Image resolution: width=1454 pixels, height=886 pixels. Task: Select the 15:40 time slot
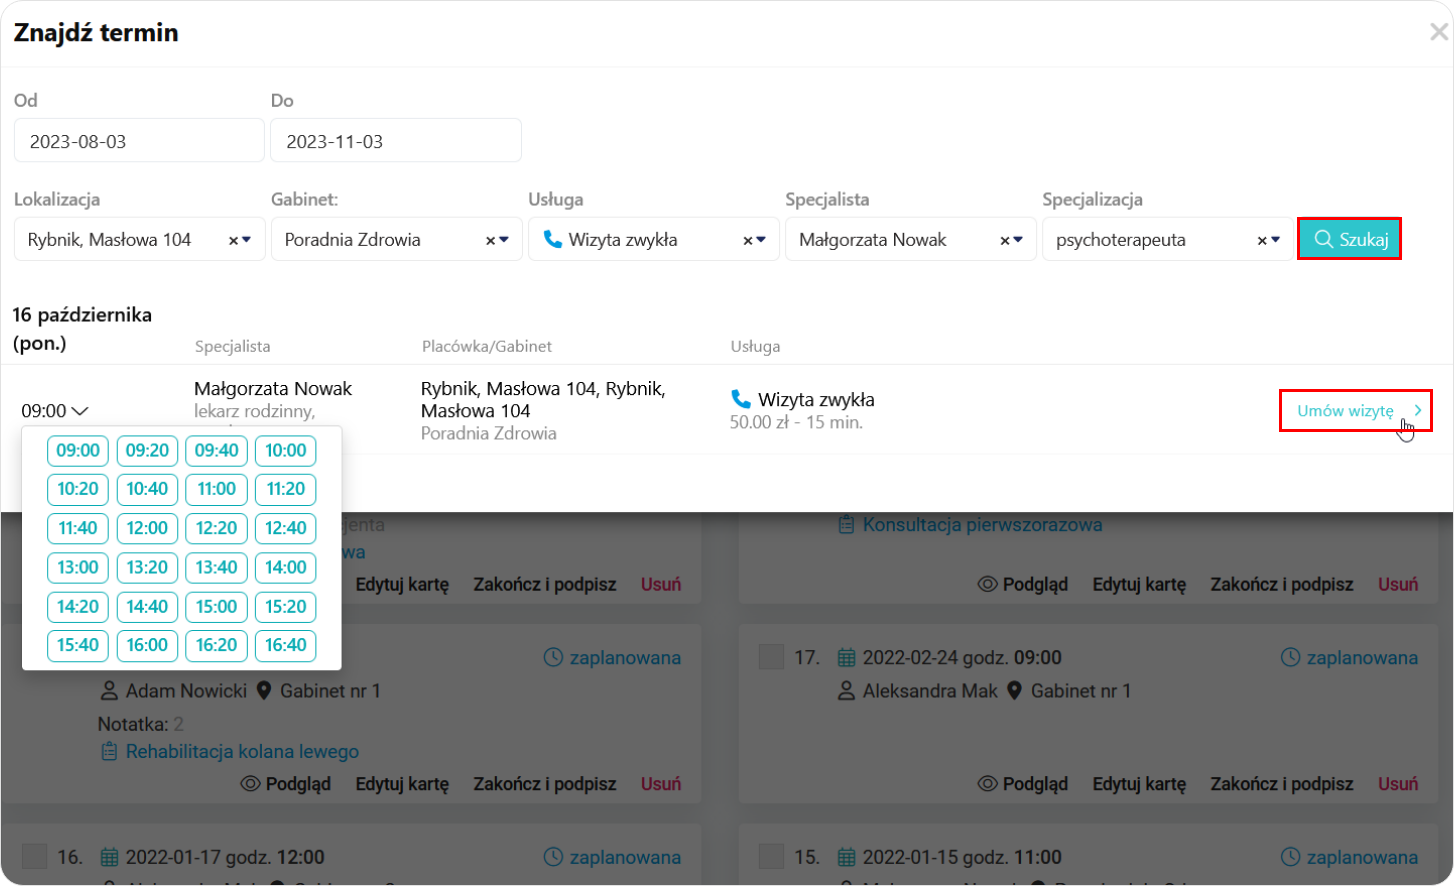tap(78, 645)
